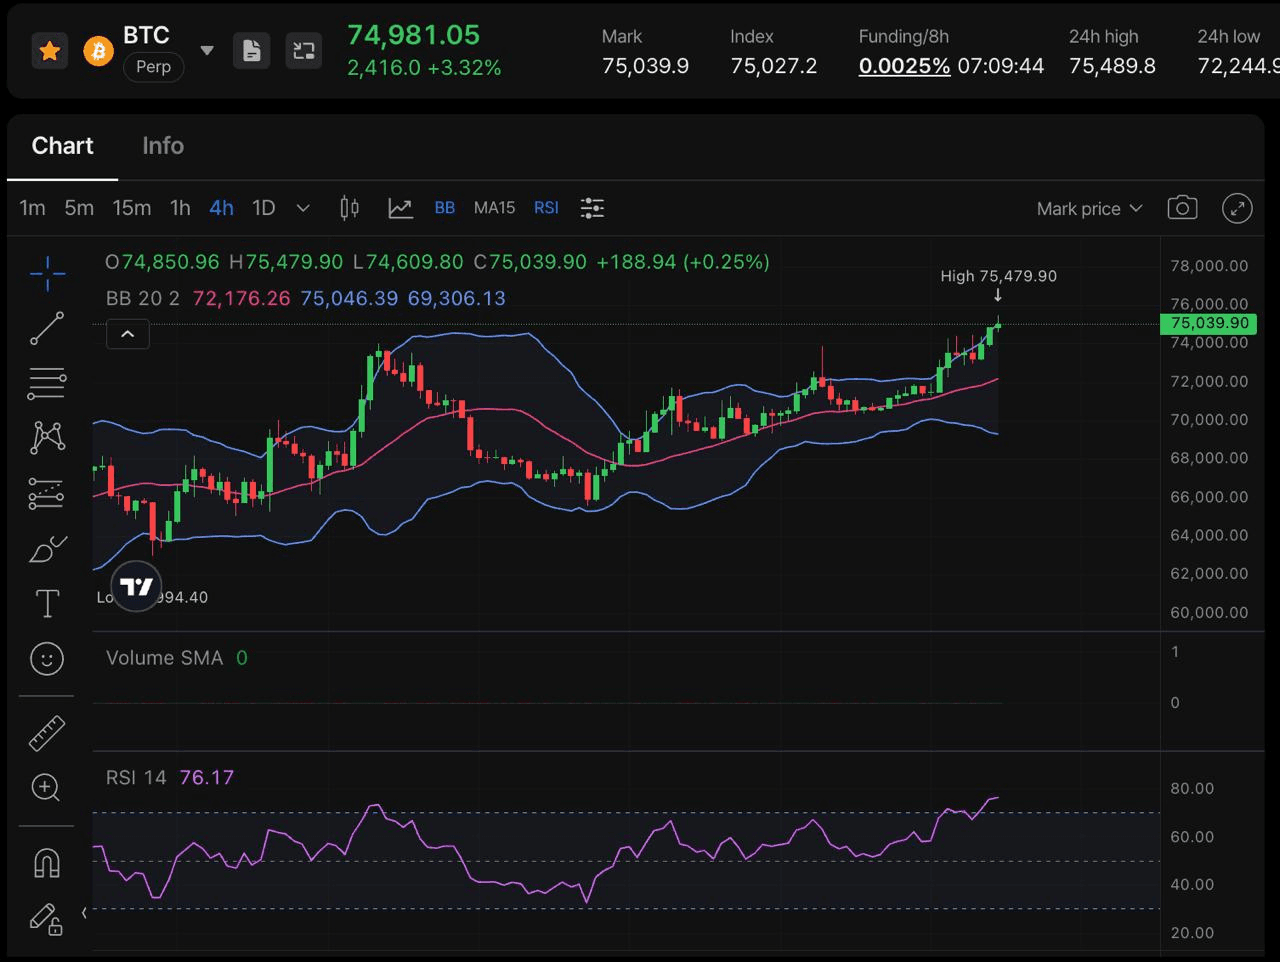Toggle the favorite star for BTC

[49, 51]
